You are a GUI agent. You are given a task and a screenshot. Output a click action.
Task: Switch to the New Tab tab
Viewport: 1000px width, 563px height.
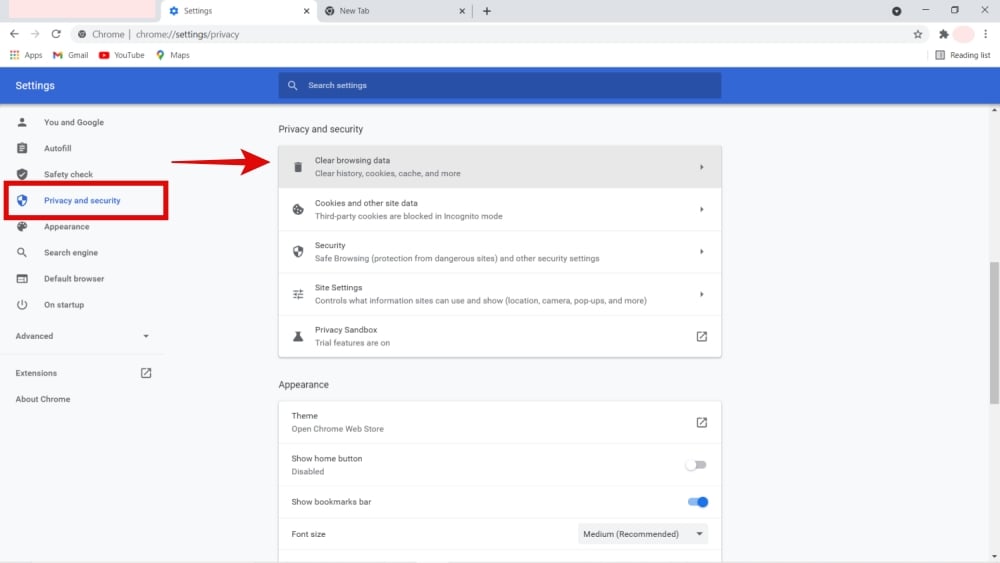click(395, 11)
